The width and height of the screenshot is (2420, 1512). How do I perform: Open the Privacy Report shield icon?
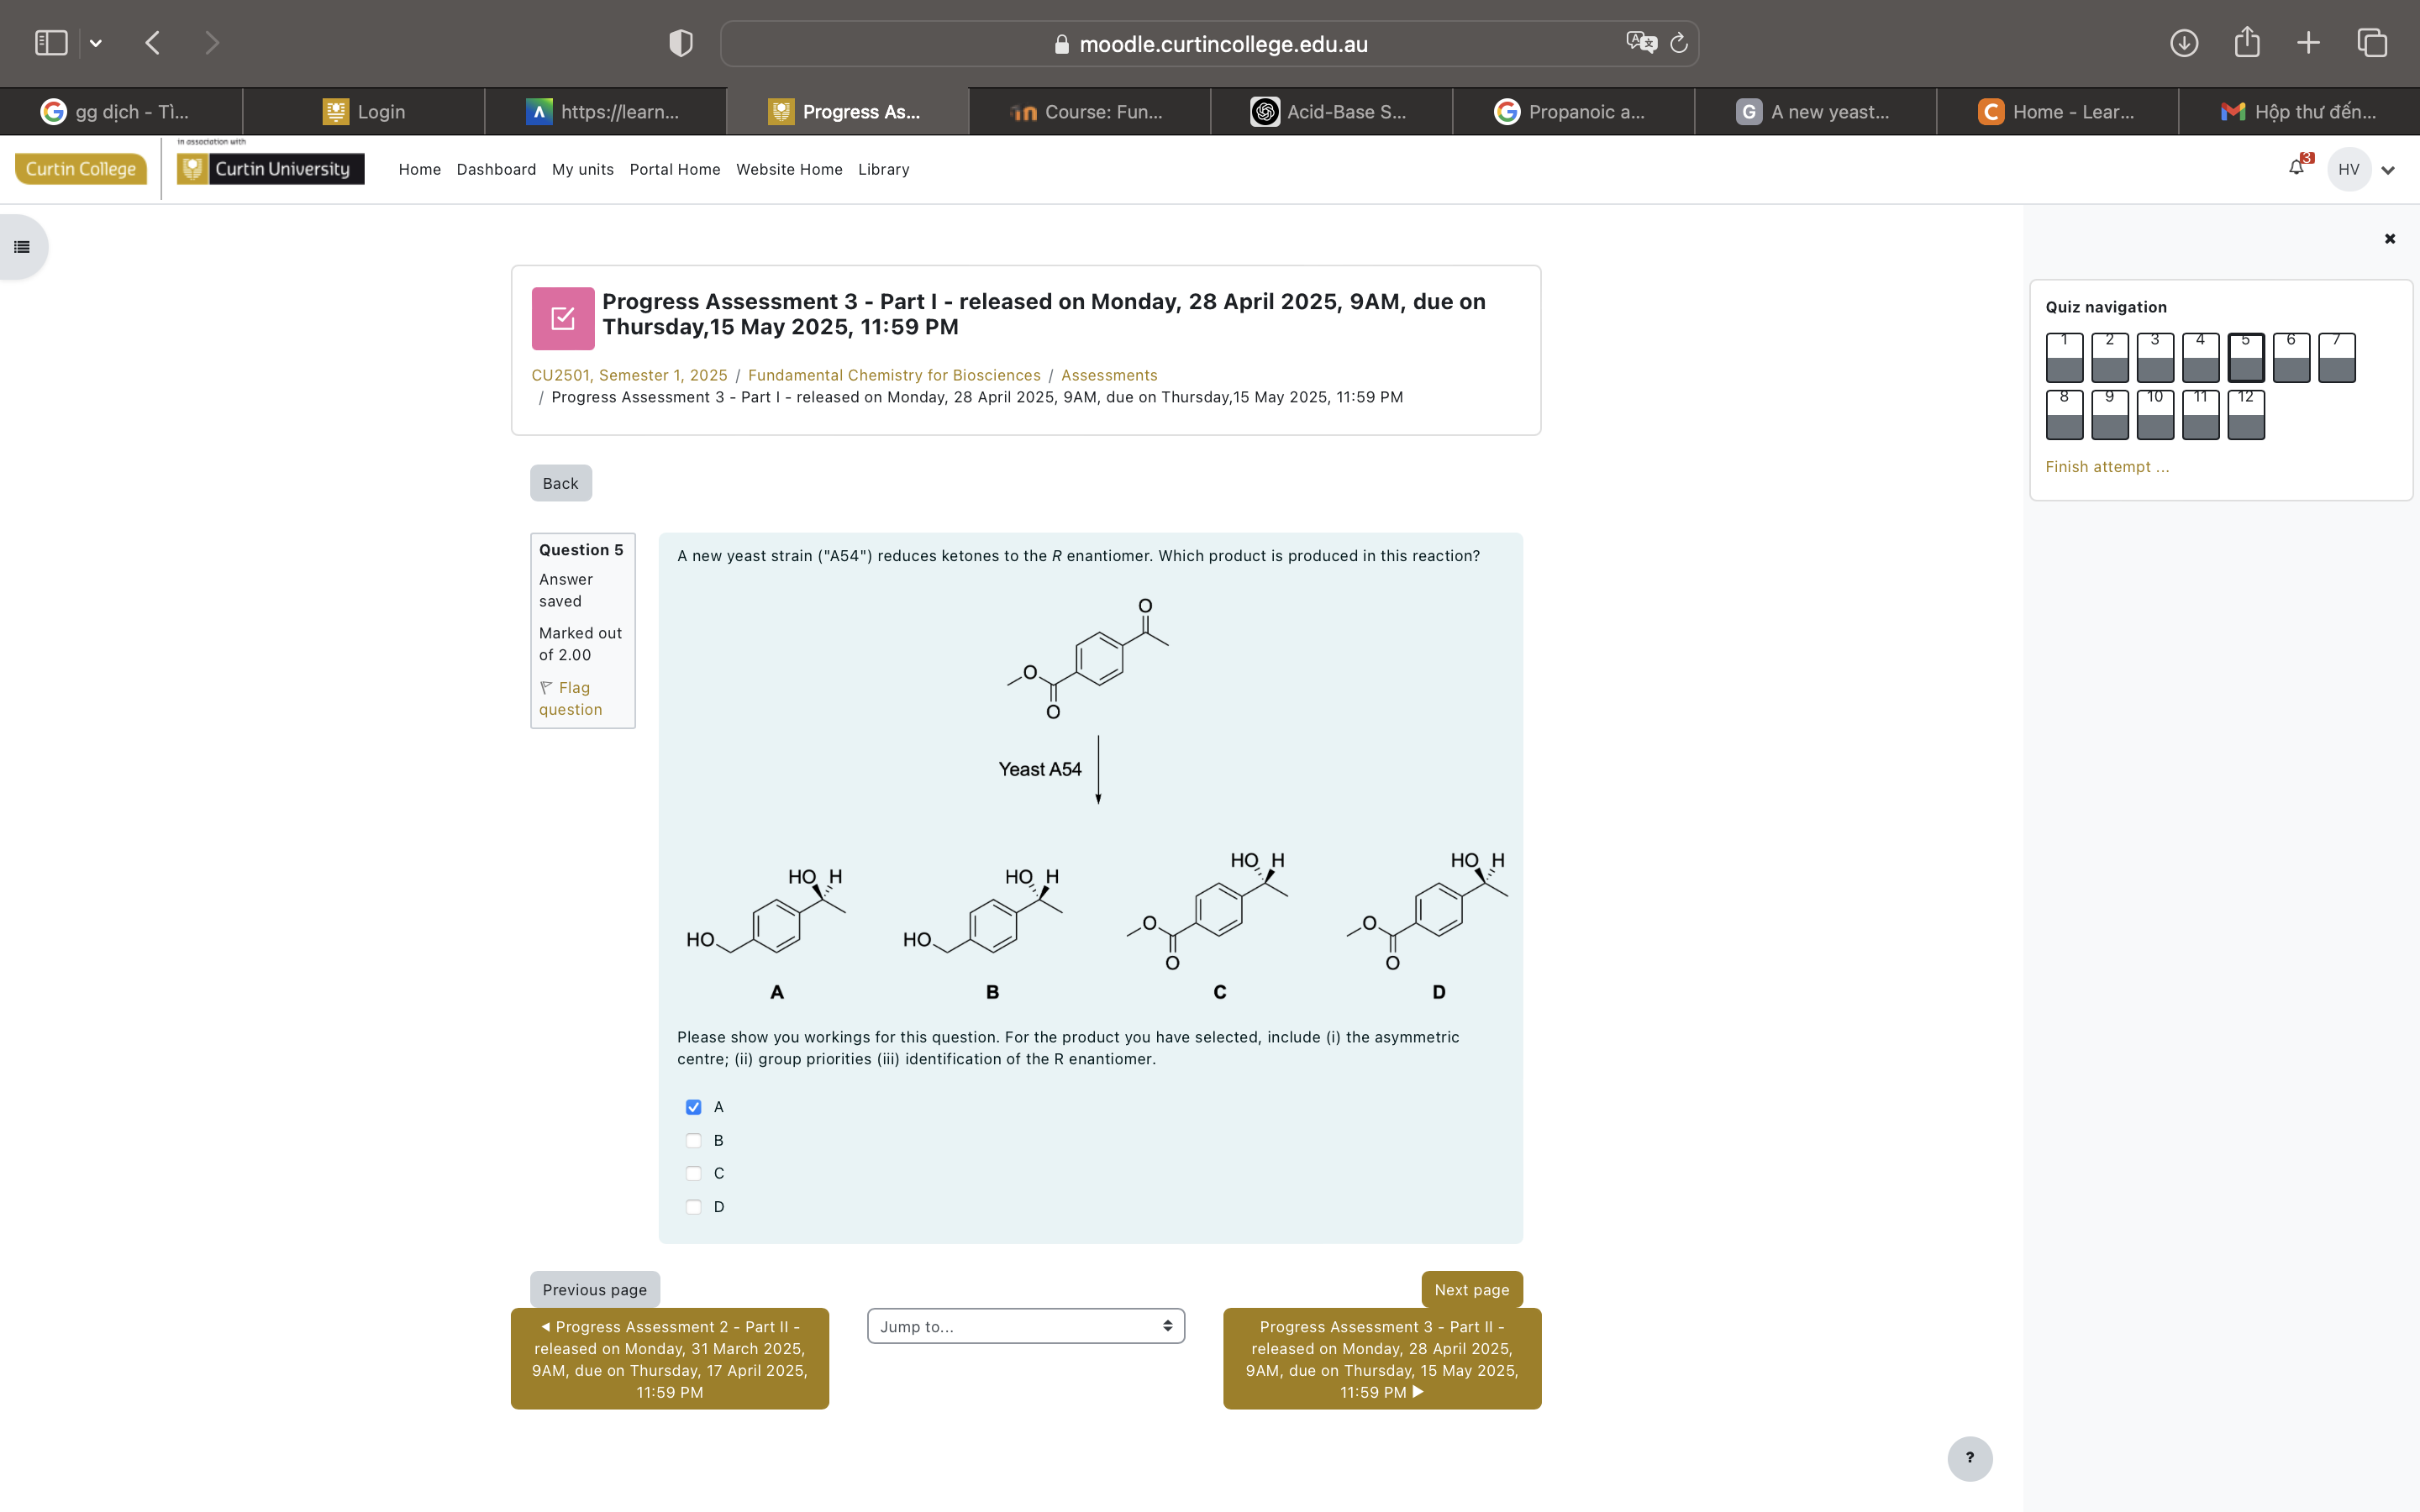click(680, 42)
